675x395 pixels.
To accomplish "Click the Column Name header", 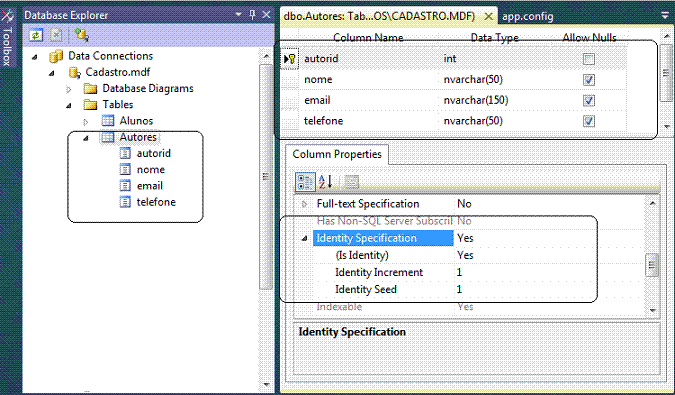I will point(368,38).
